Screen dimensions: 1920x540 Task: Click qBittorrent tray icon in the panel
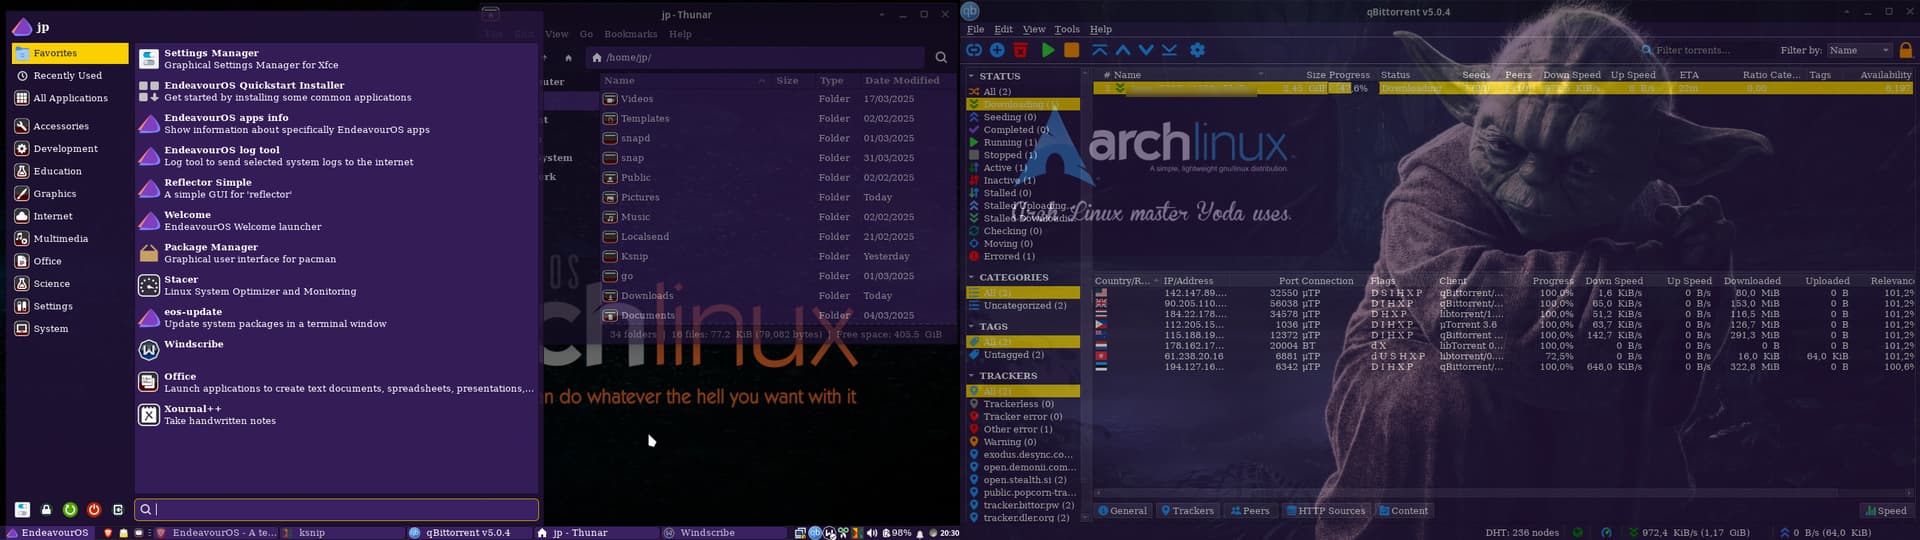(815, 533)
